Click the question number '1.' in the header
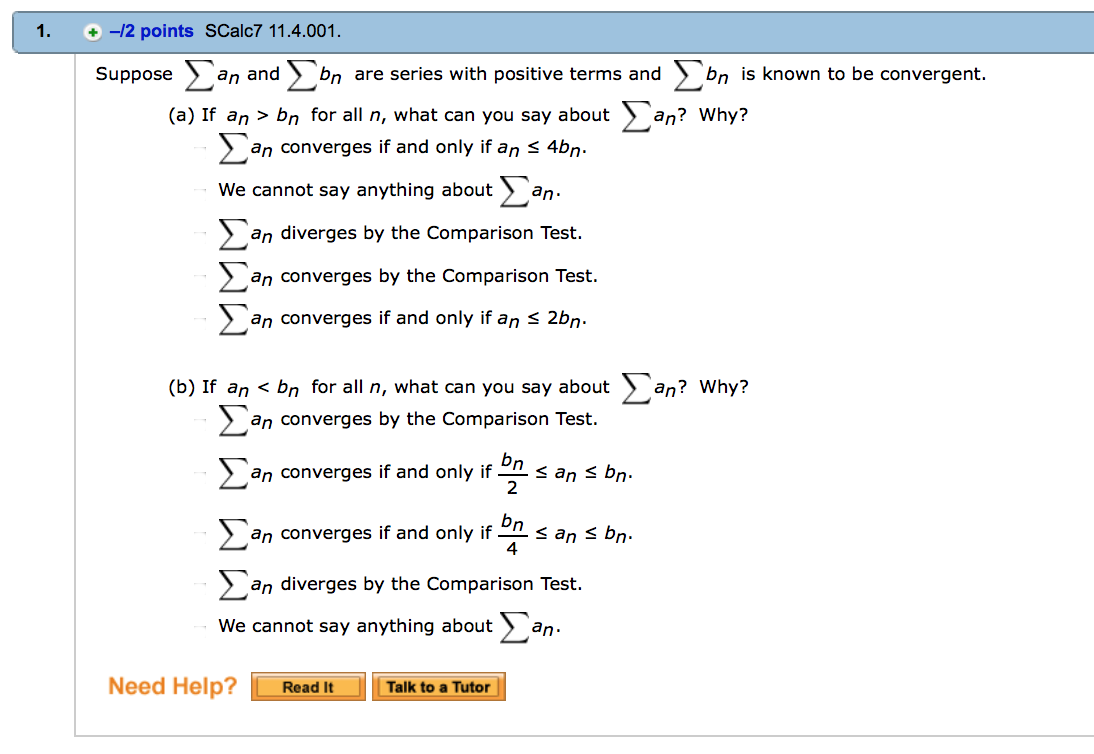The height and width of the screenshot is (754, 1094). click(x=38, y=31)
